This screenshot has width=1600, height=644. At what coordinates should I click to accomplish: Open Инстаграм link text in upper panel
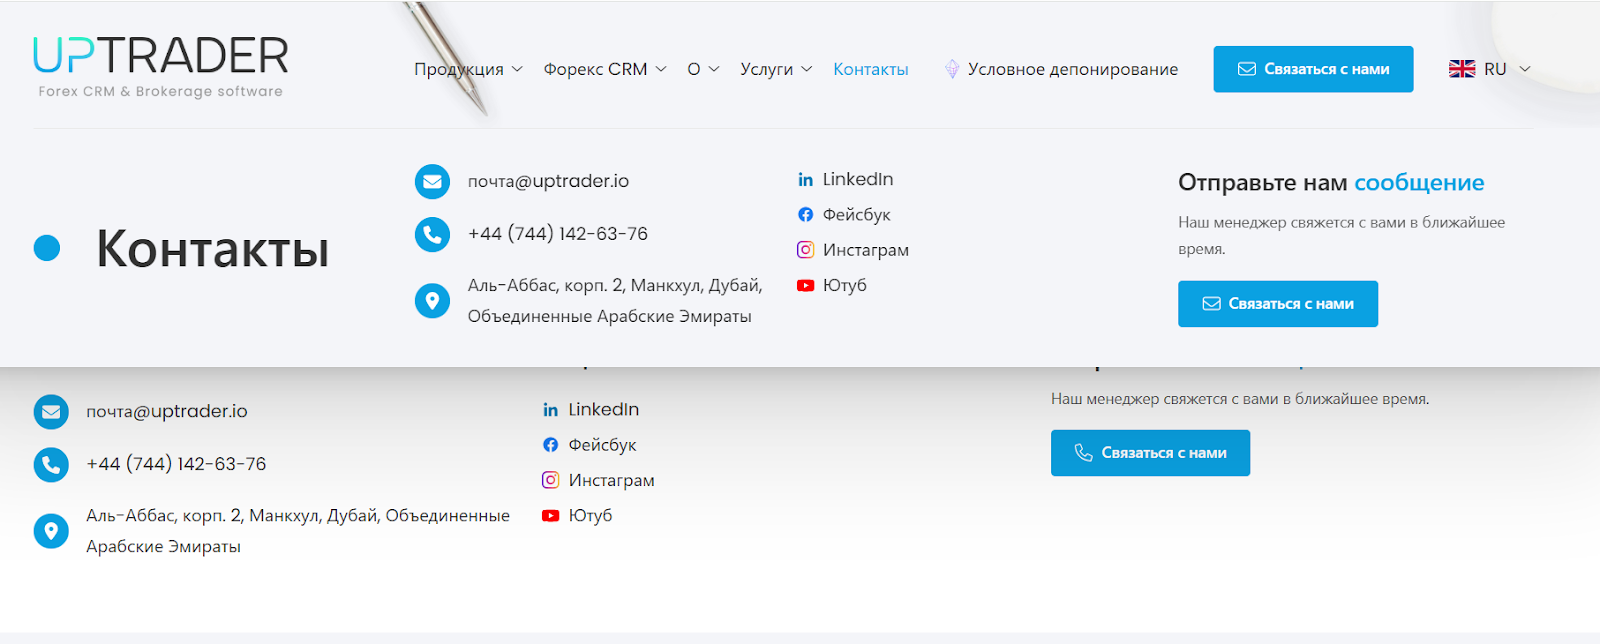point(866,250)
